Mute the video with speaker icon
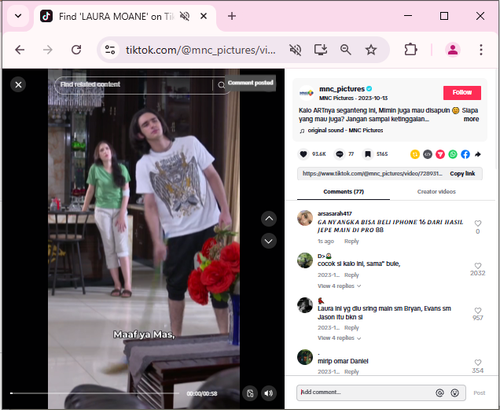 269,393
